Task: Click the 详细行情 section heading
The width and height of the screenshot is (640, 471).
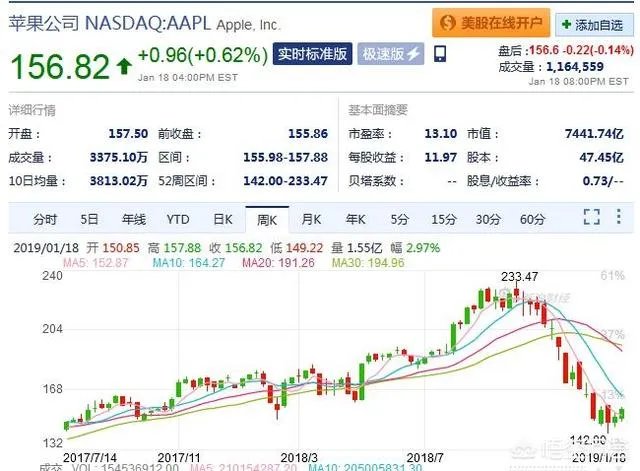Action: point(32,110)
